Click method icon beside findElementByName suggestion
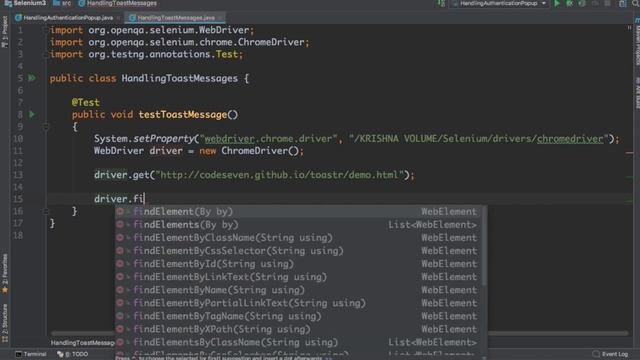 tap(120, 290)
